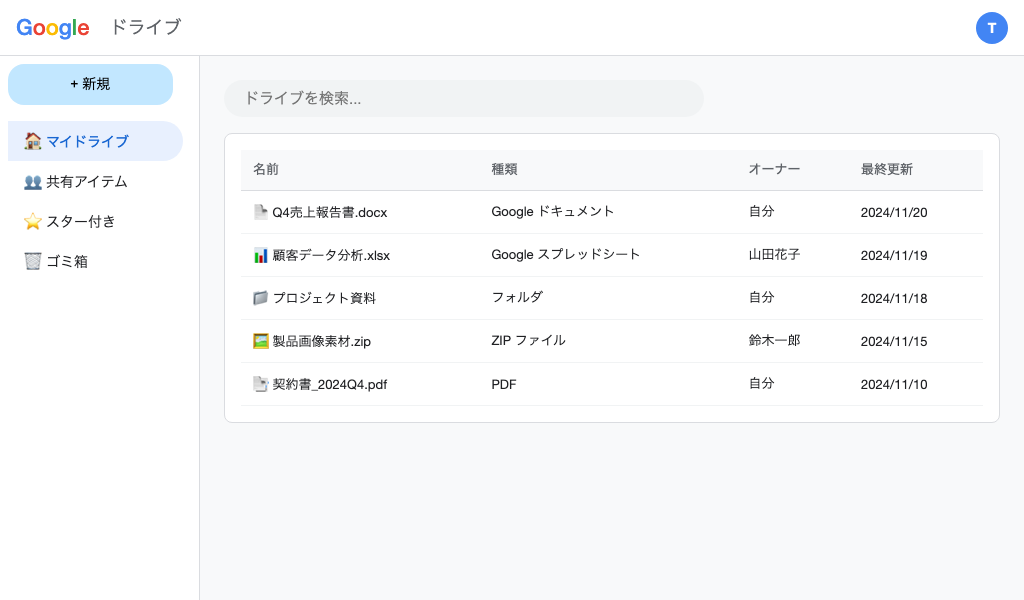Click the chart icon beside 顧客データ分析.xlsx
Image resolution: width=1024 pixels, height=600 pixels.
(258, 255)
